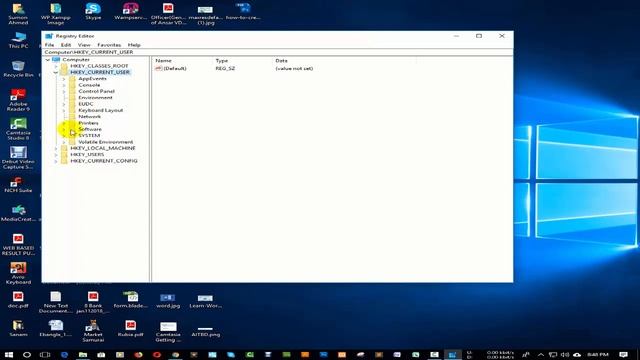Launch the Avro Keyboard shortcut
The width and height of the screenshot is (640, 360).
(18, 273)
